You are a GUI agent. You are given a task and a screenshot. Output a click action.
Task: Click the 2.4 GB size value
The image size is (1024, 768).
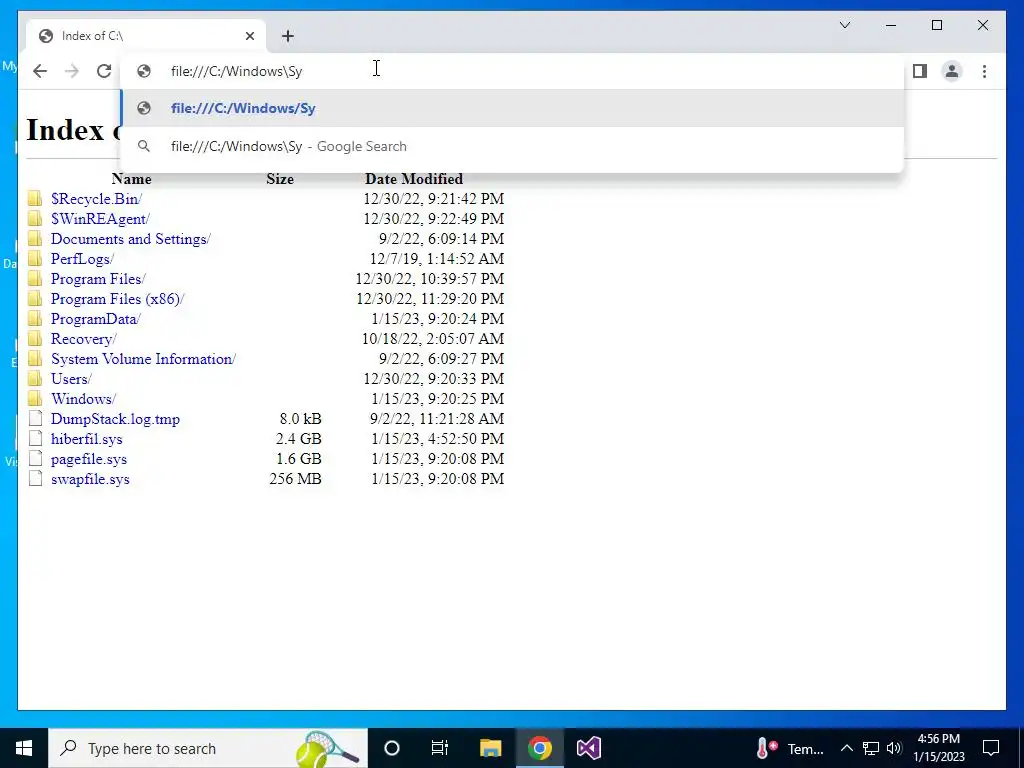298,439
